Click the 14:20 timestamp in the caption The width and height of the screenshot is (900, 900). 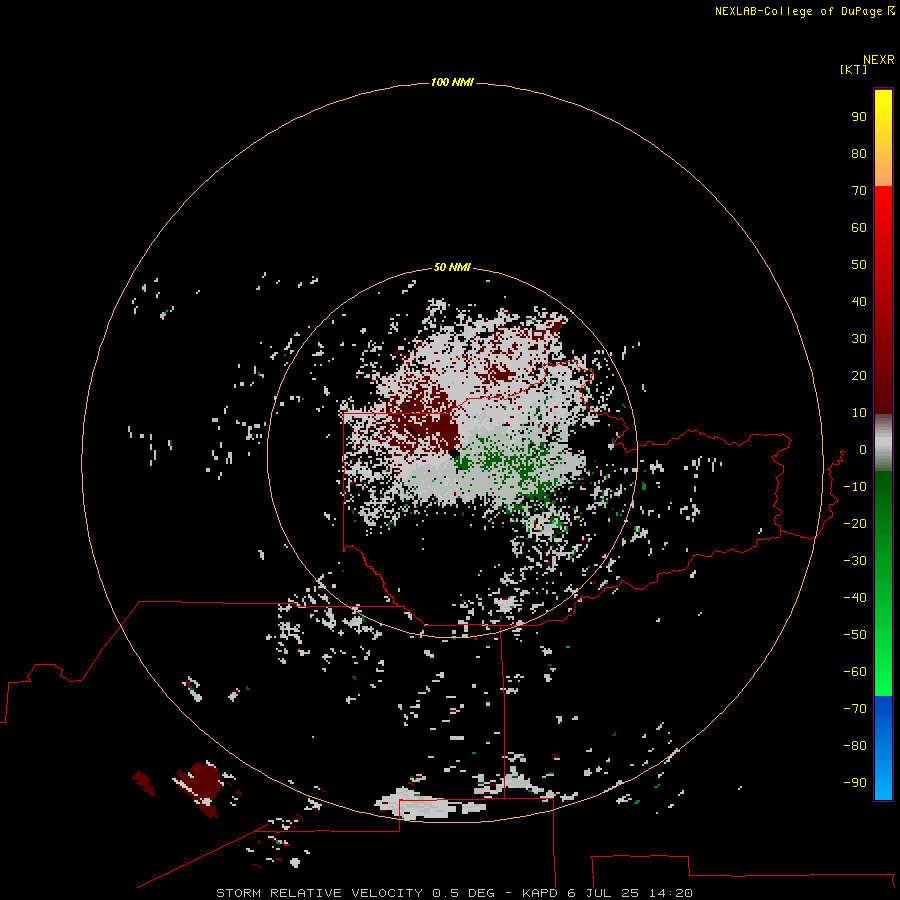[x=670, y=893]
